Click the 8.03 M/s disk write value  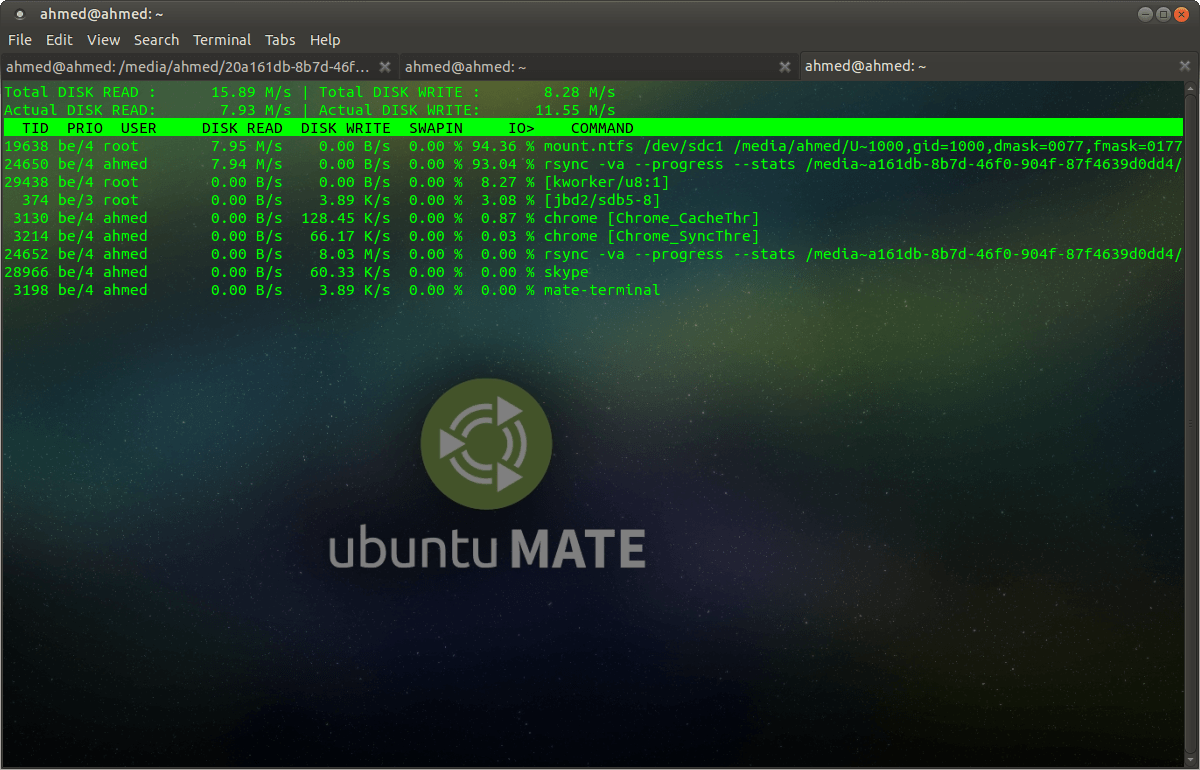pos(355,254)
